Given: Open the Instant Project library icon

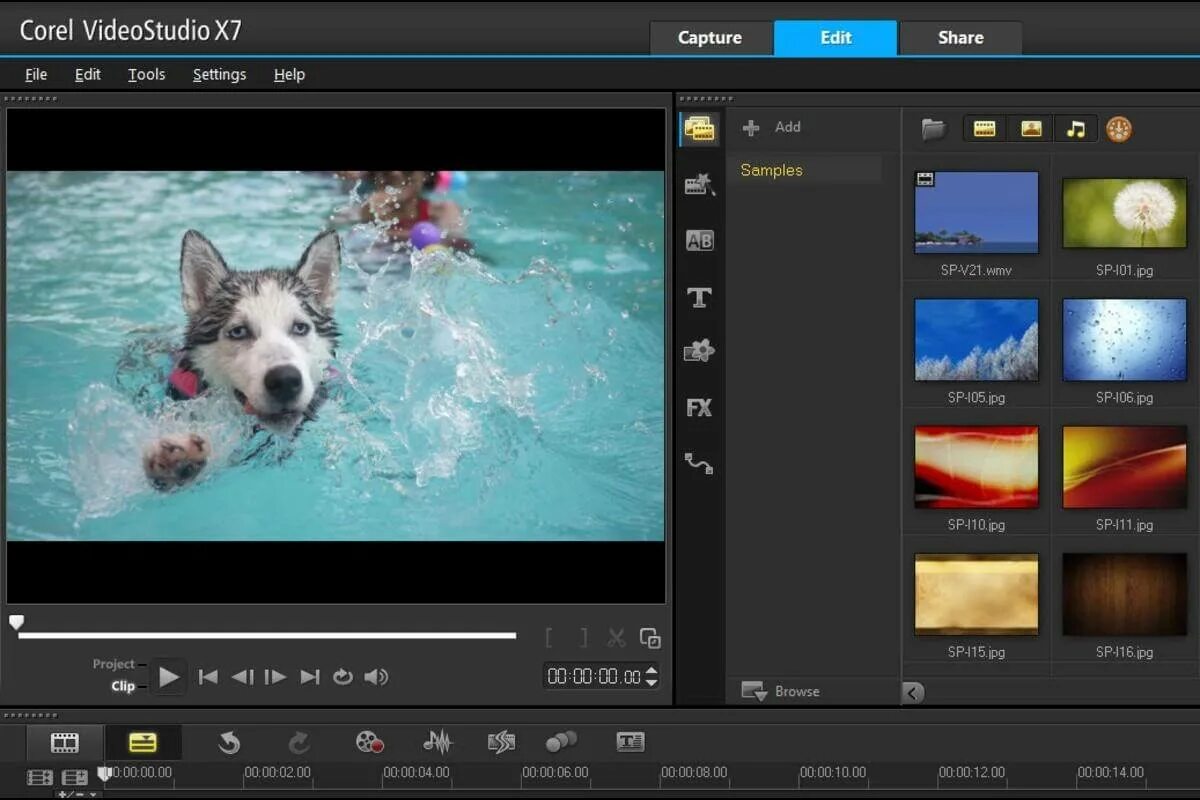Looking at the screenshot, I should 698,184.
